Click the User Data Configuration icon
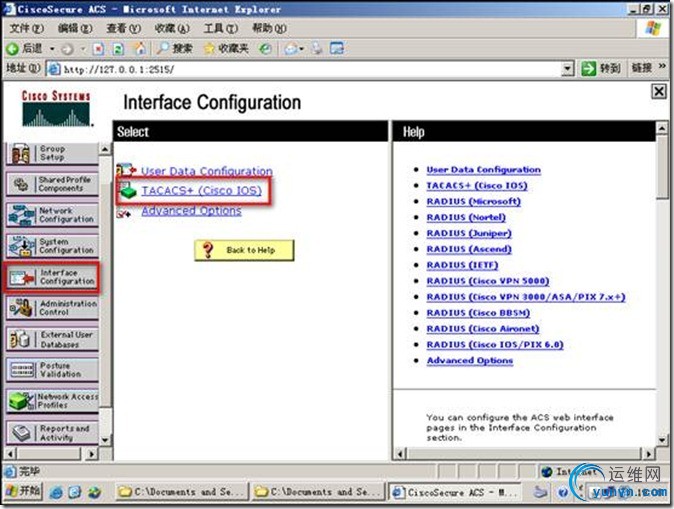This screenshot has width=674, height=509. coord(126,171)
